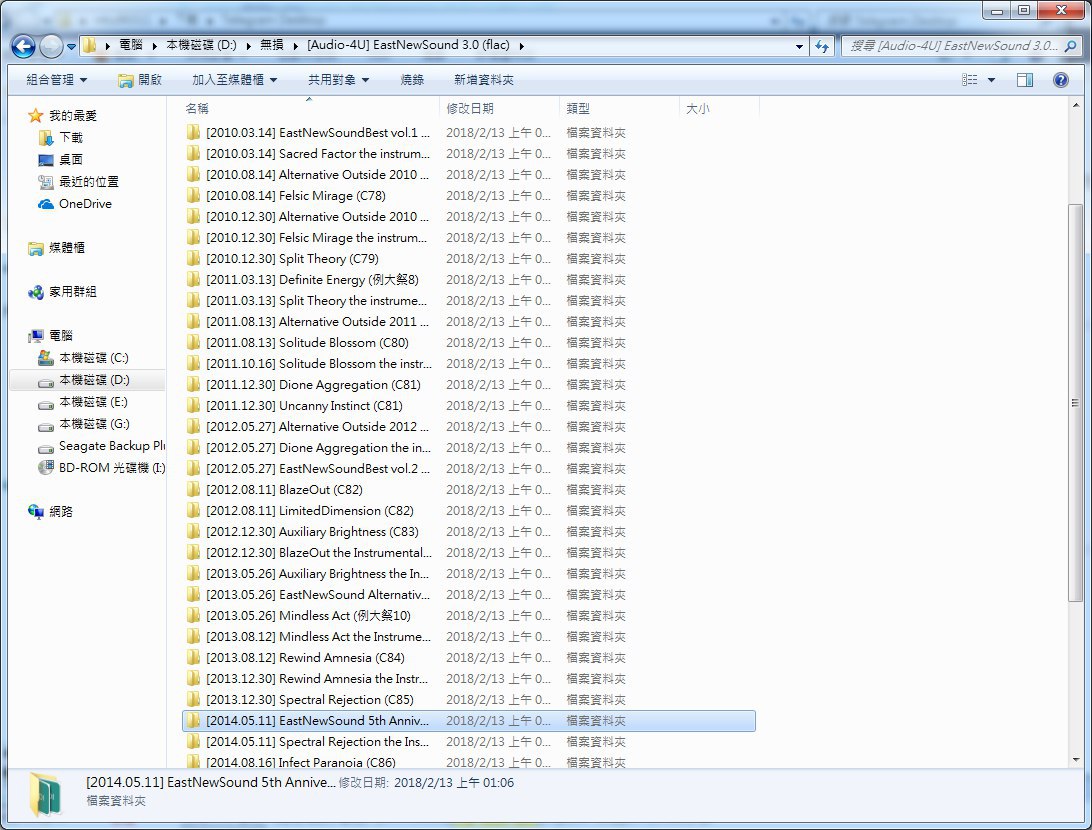Open OneDrive in the navigation pane
Viewport: 1092px width, 830px height.
pos(84,204)
